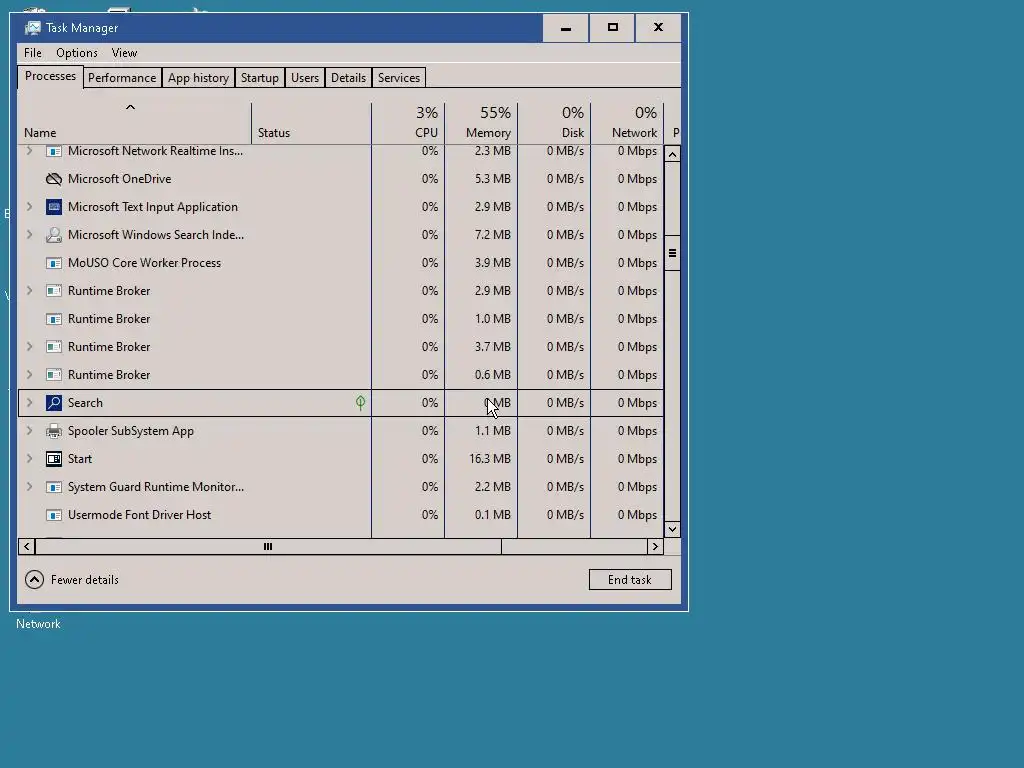This screenshot has height=768, width=1024.
Task: Open the Options menu
Action: [76, 53]
